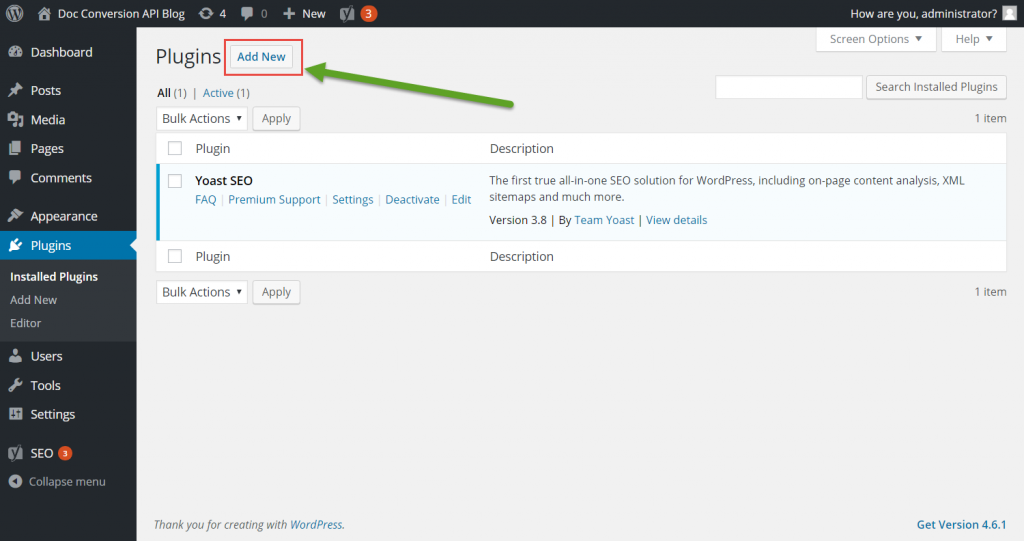Open Team Yoast author link
Screen dimensions: 1024x541
[x=604, y=220]
